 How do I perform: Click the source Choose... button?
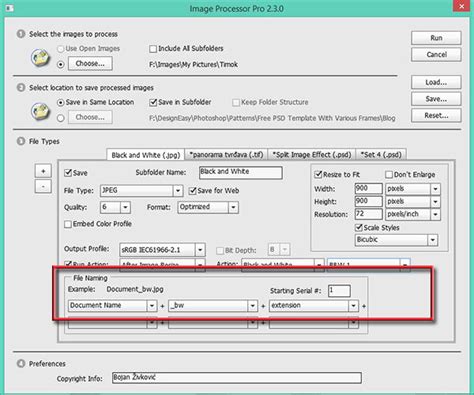coord(90,64)
